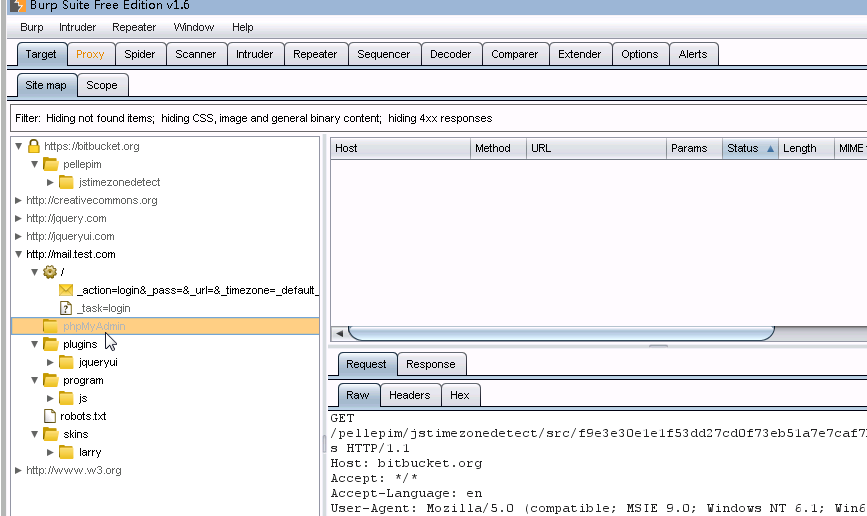867x516 pixels.
Task: Open the Sequencer tab
Action: point(384,54)
